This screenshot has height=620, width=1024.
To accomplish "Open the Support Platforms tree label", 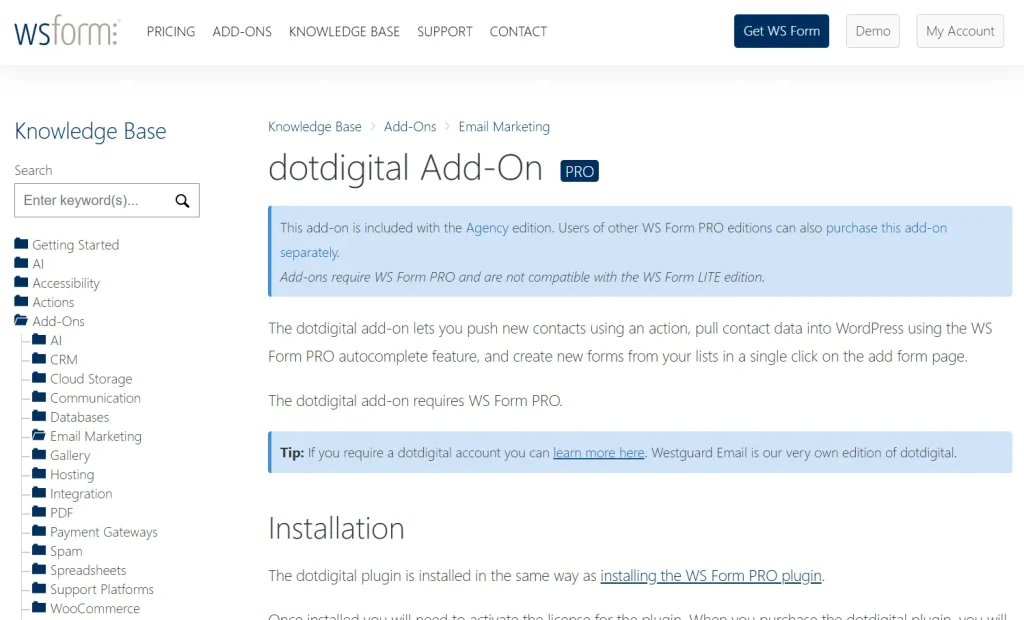I will pos(102,589).
